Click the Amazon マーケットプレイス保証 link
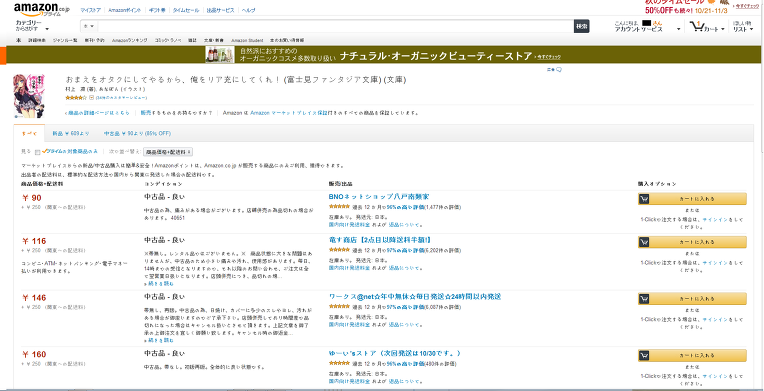Screen dimensions: 764x391 coord(288,113)
